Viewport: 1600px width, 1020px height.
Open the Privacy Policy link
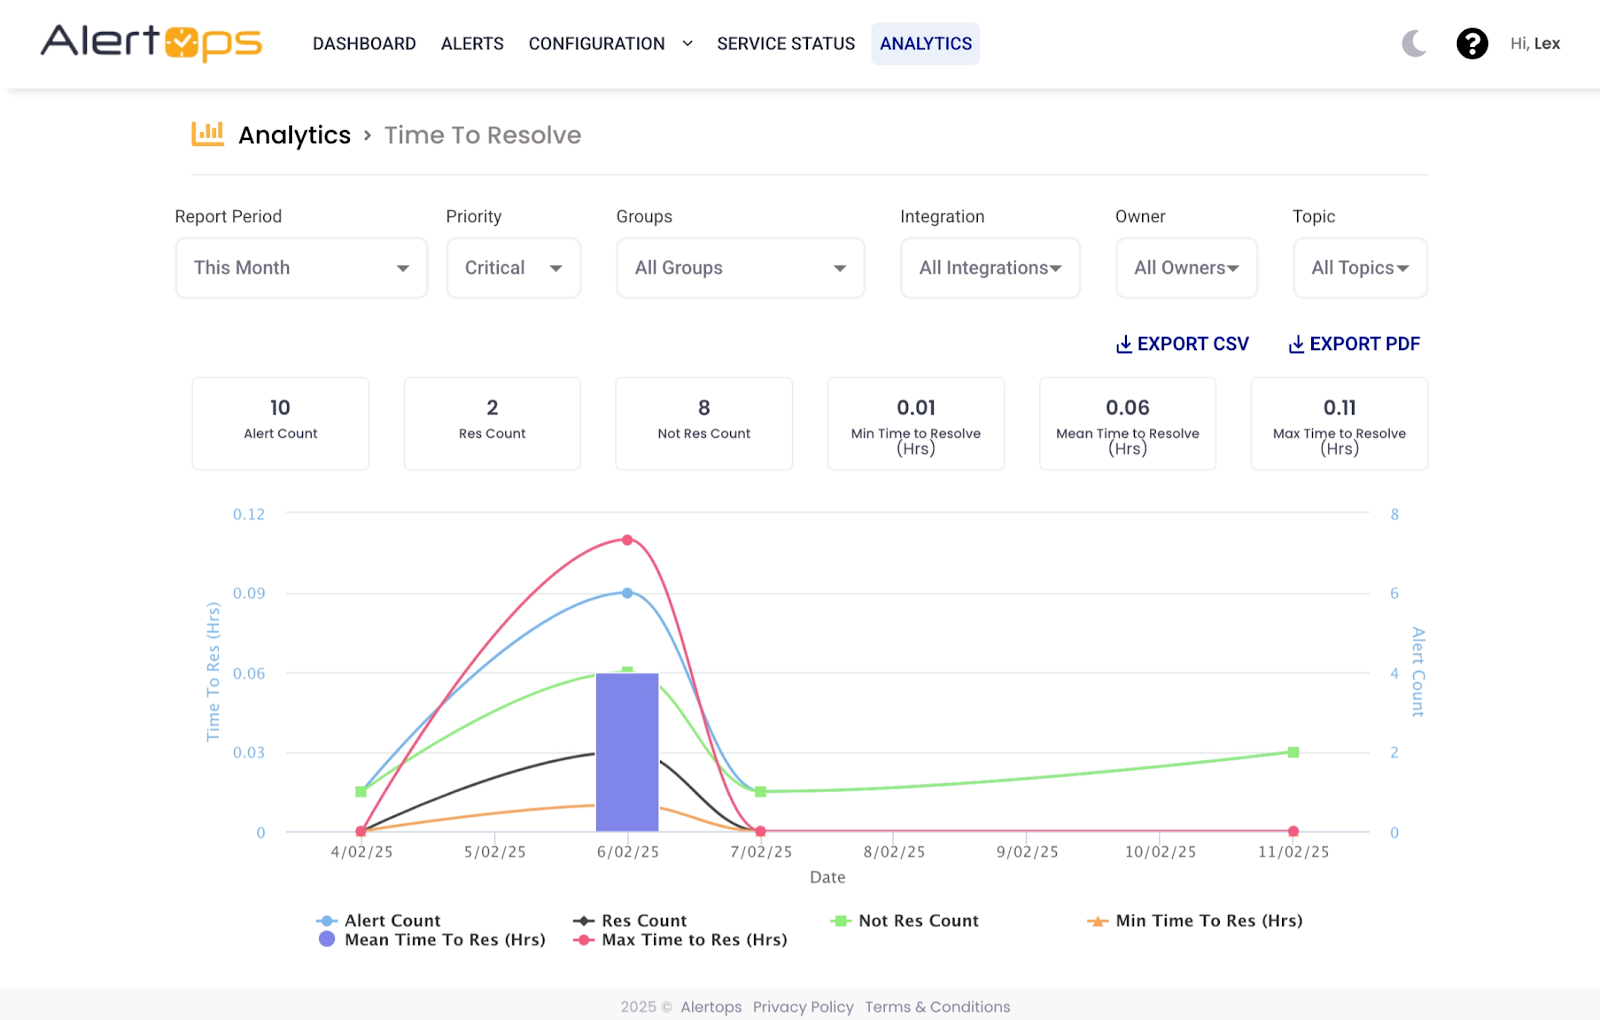coord(803,1007)
